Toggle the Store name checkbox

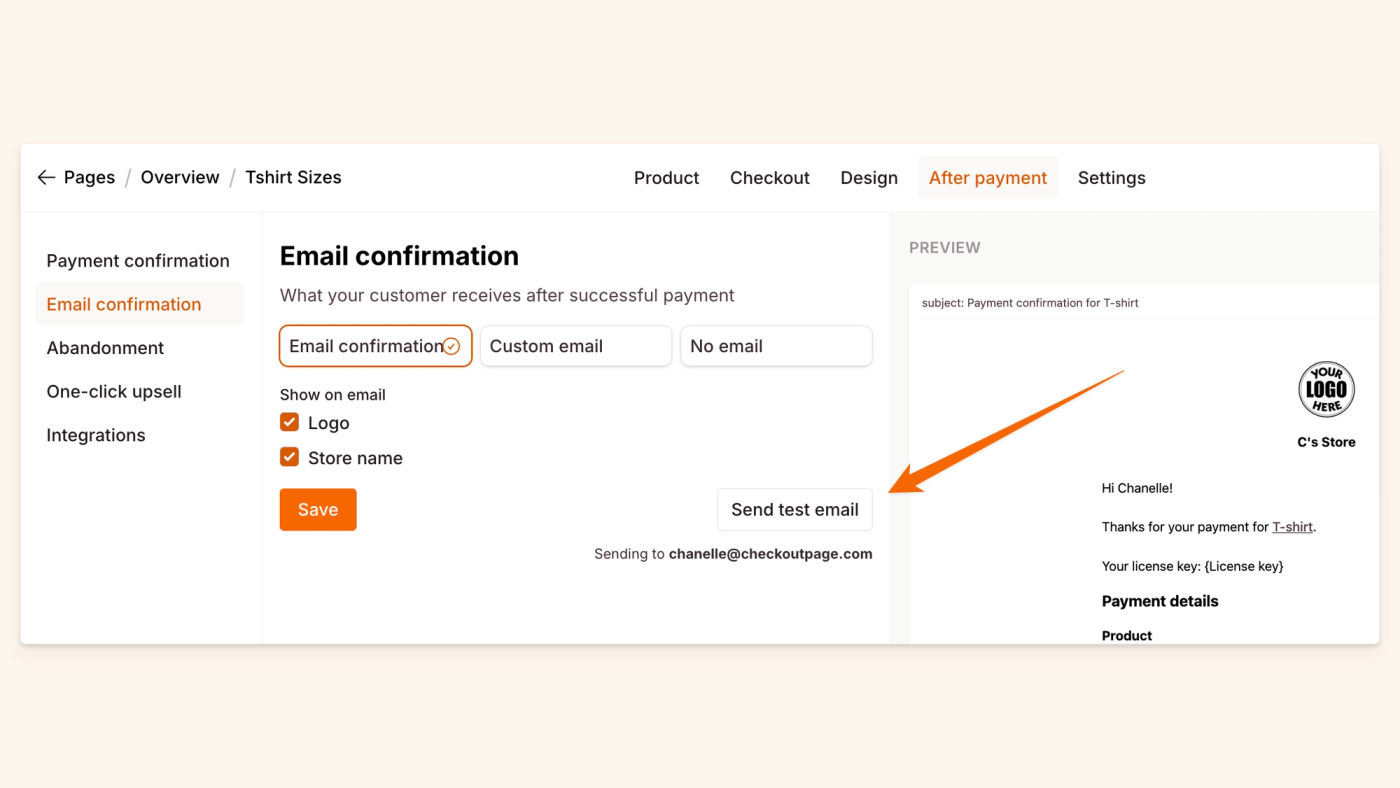click(290, 457)
